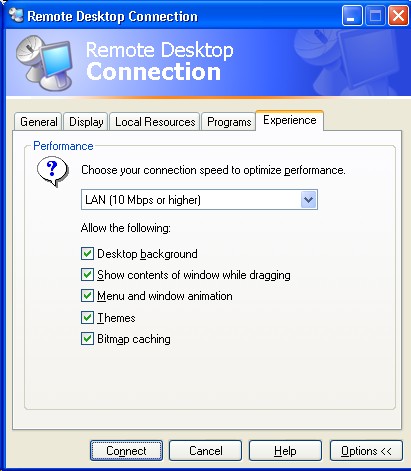The height and width of the screenshot is (471, 411).
Task: Click the title bar Remote Desktop icon
Action: [x=16, y=15]
